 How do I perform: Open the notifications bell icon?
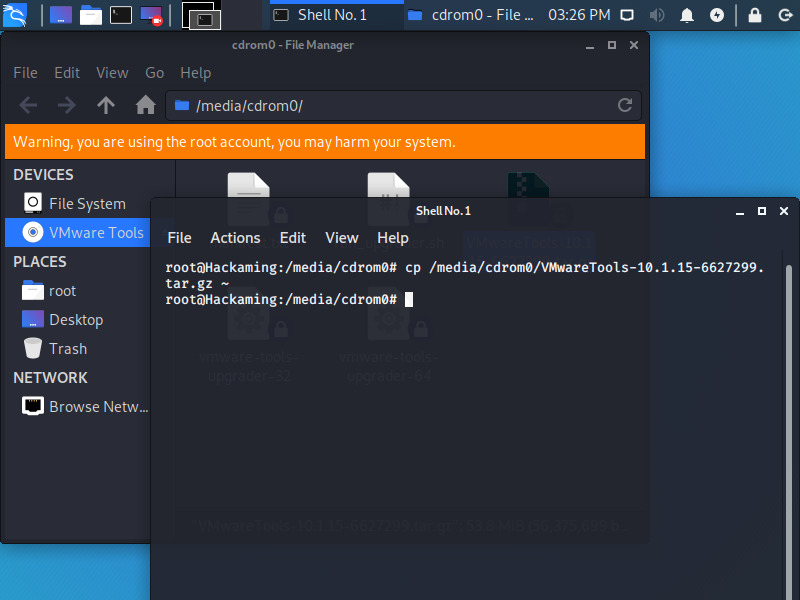687,15
